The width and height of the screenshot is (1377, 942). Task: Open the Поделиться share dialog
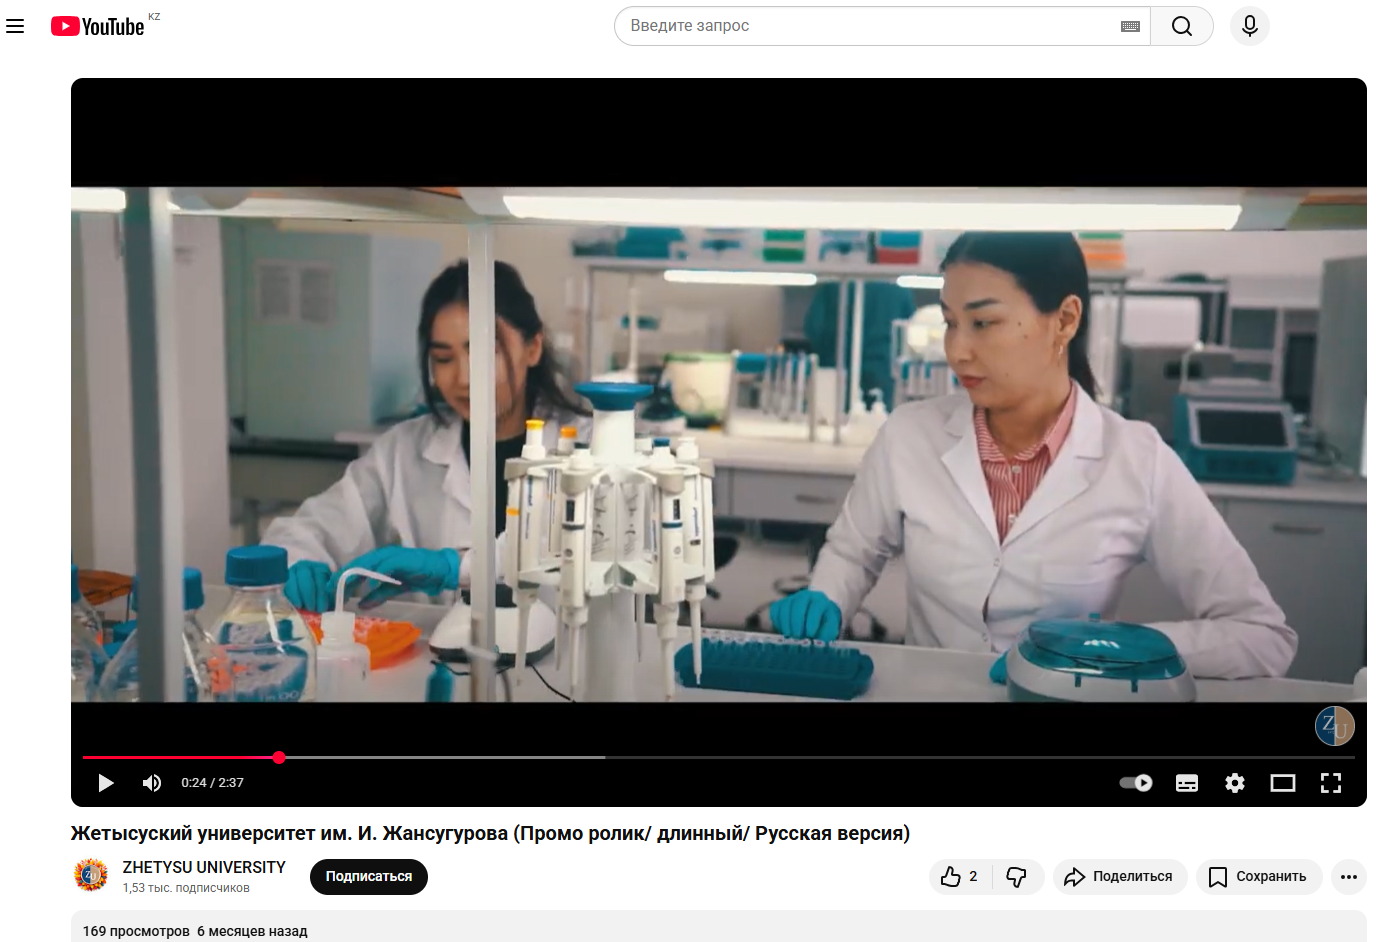click(x=1119, y=877)
